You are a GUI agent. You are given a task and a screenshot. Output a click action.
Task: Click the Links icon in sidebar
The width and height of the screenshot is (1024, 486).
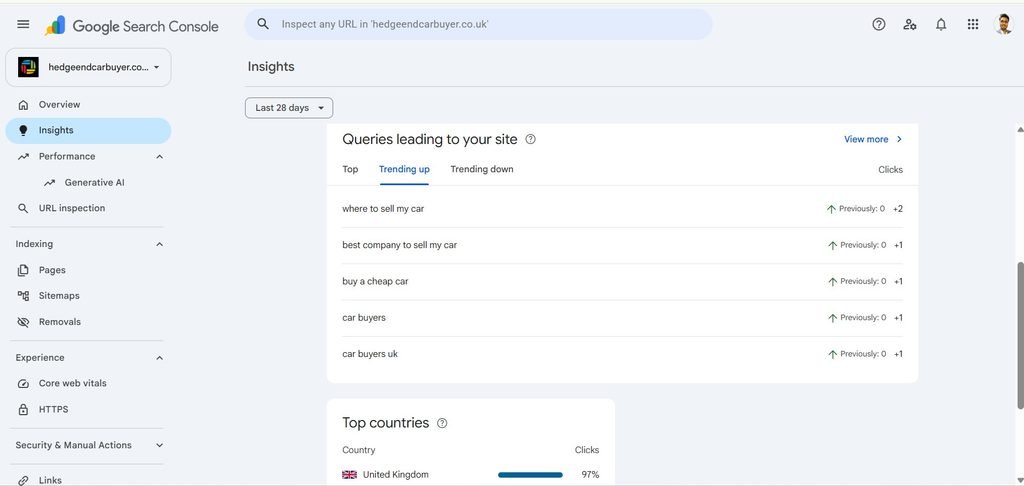[x=24, y=480]
